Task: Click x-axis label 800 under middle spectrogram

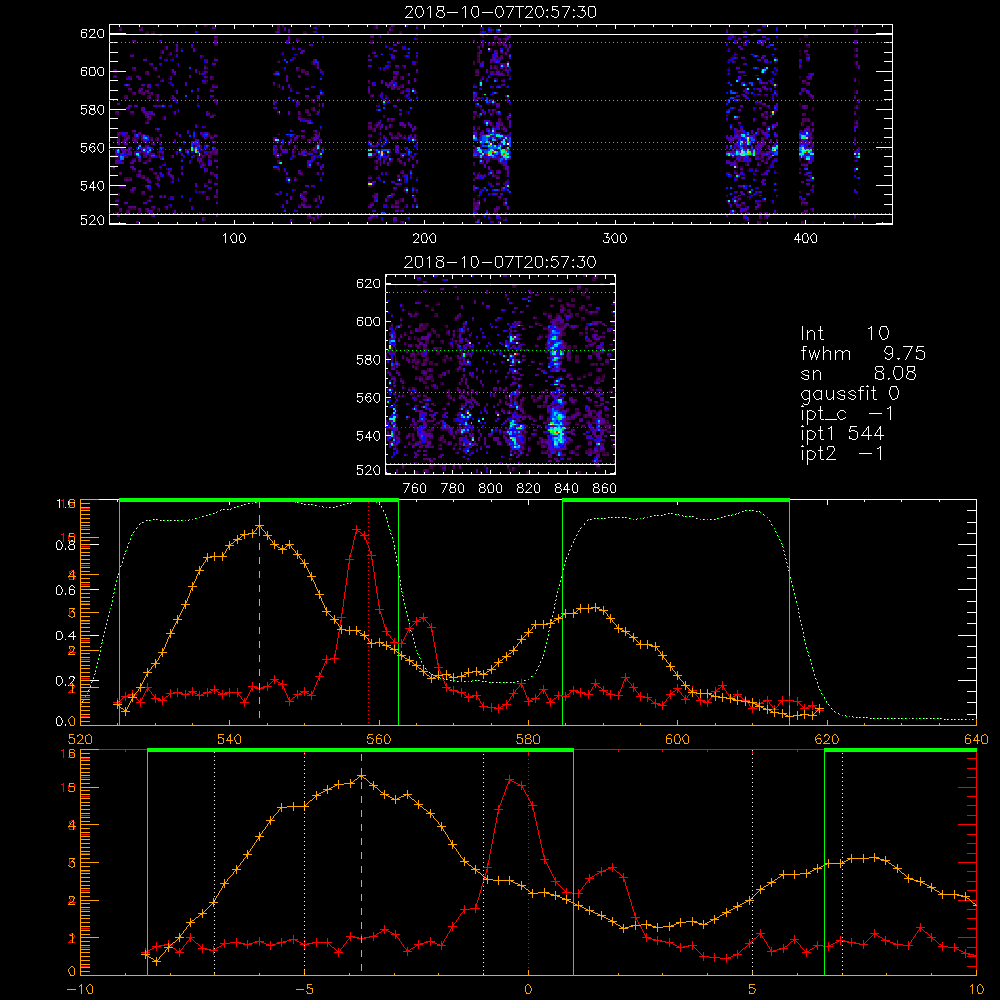Action: click(x=490, y=489)
